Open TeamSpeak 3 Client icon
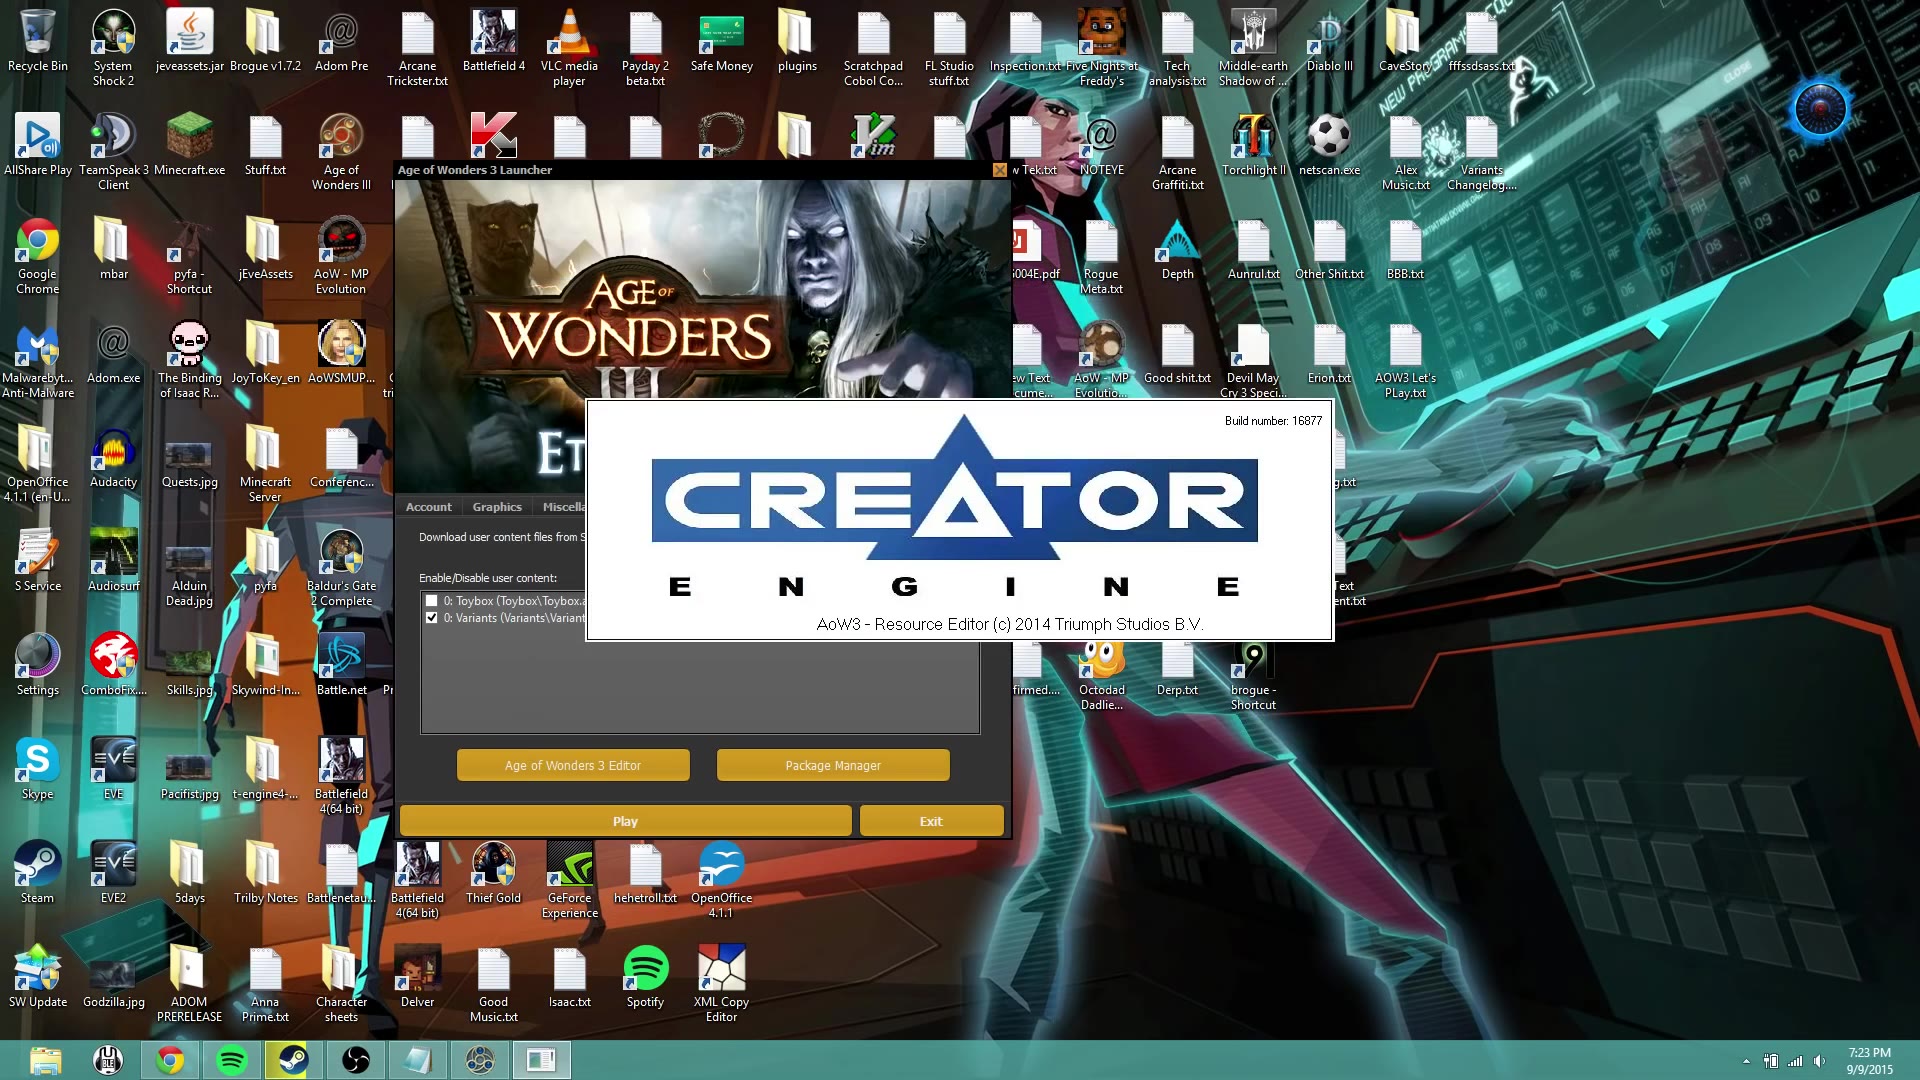 pos(113,151)
